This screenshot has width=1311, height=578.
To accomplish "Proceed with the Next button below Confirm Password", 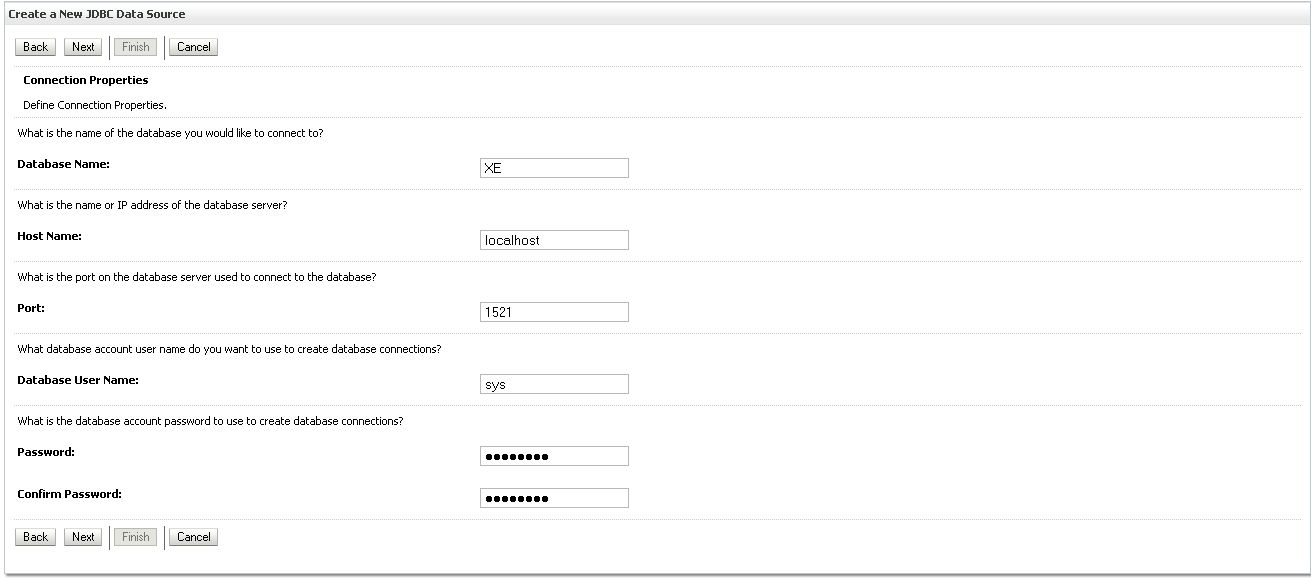I will pyautogui.click(x=83, y=537).
